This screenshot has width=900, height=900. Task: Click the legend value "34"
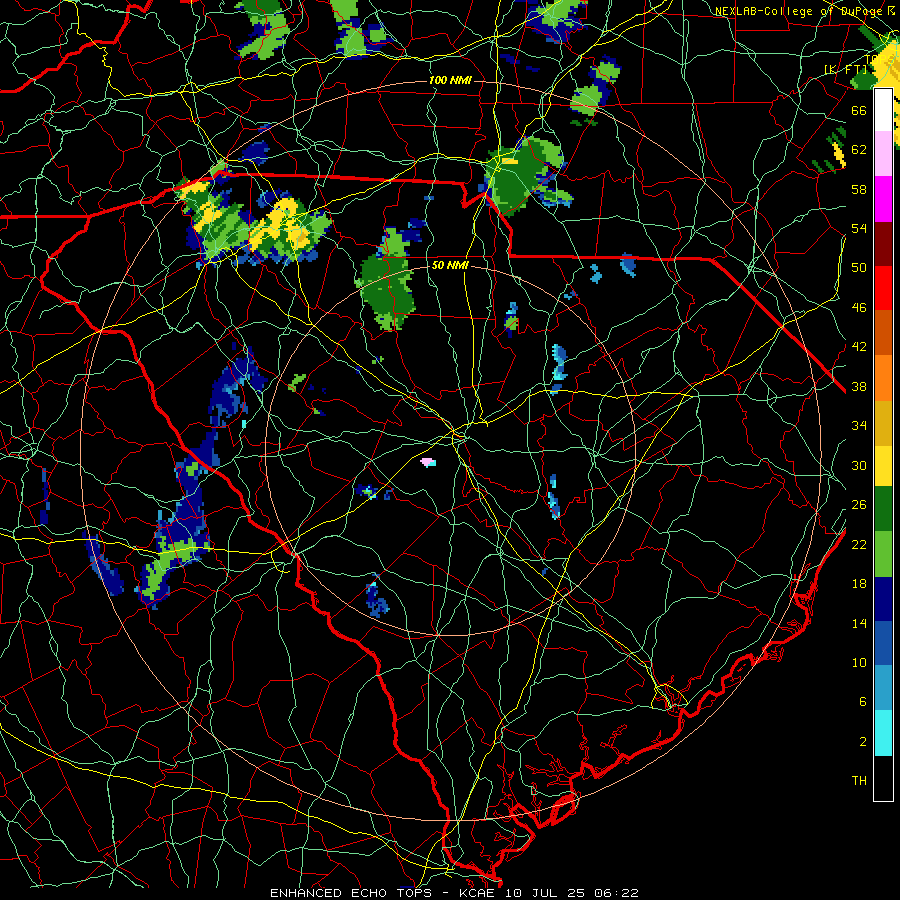coord(859,425)
